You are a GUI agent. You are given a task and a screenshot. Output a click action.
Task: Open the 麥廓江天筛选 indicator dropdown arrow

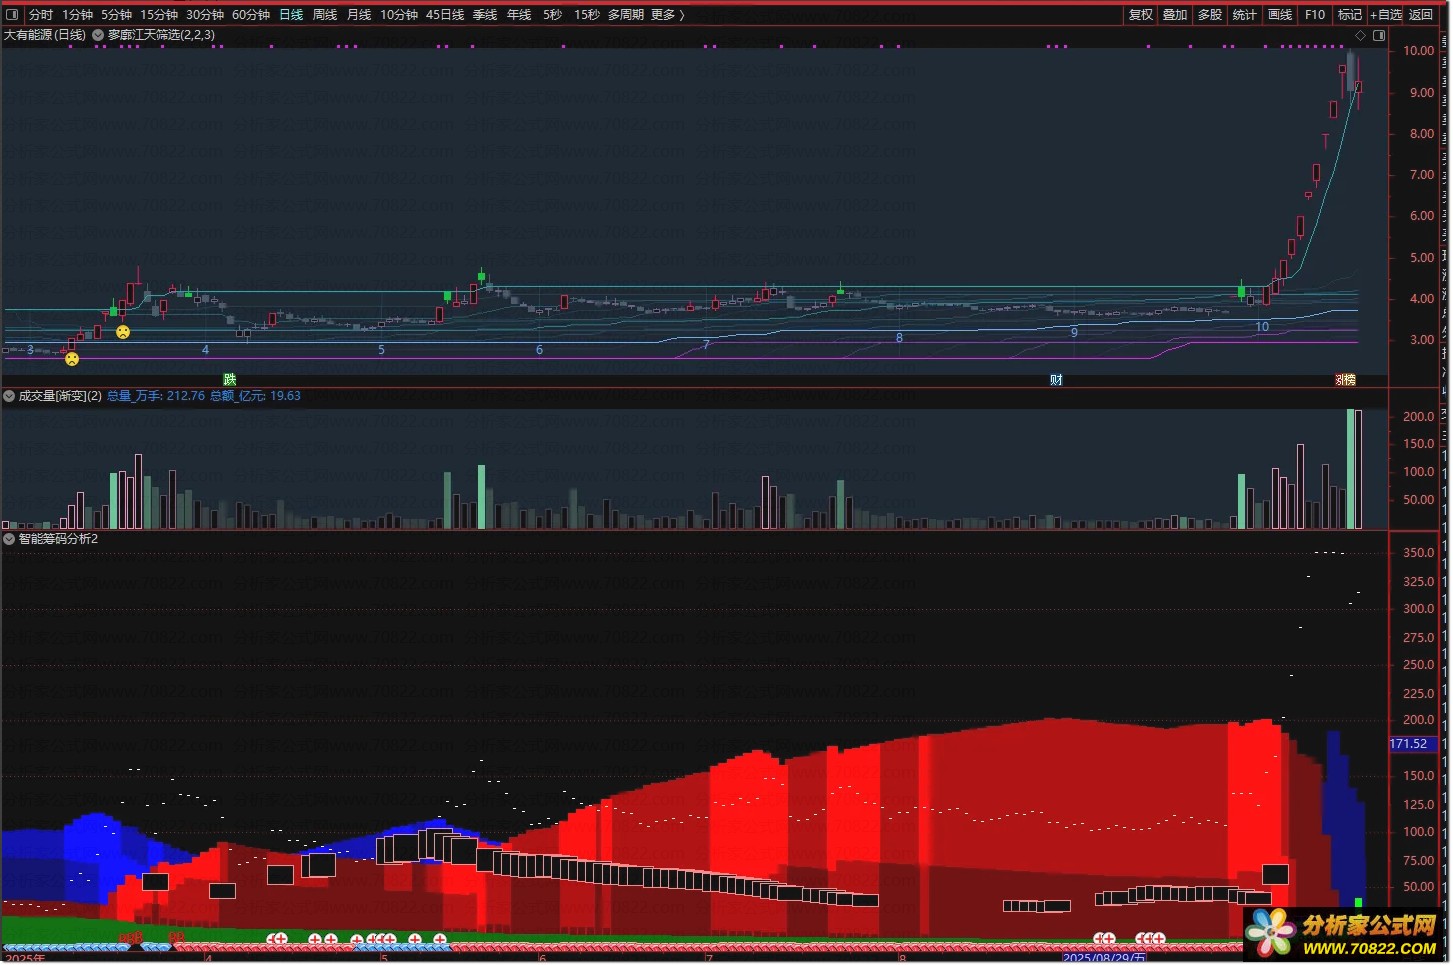[x=98, y=35]
